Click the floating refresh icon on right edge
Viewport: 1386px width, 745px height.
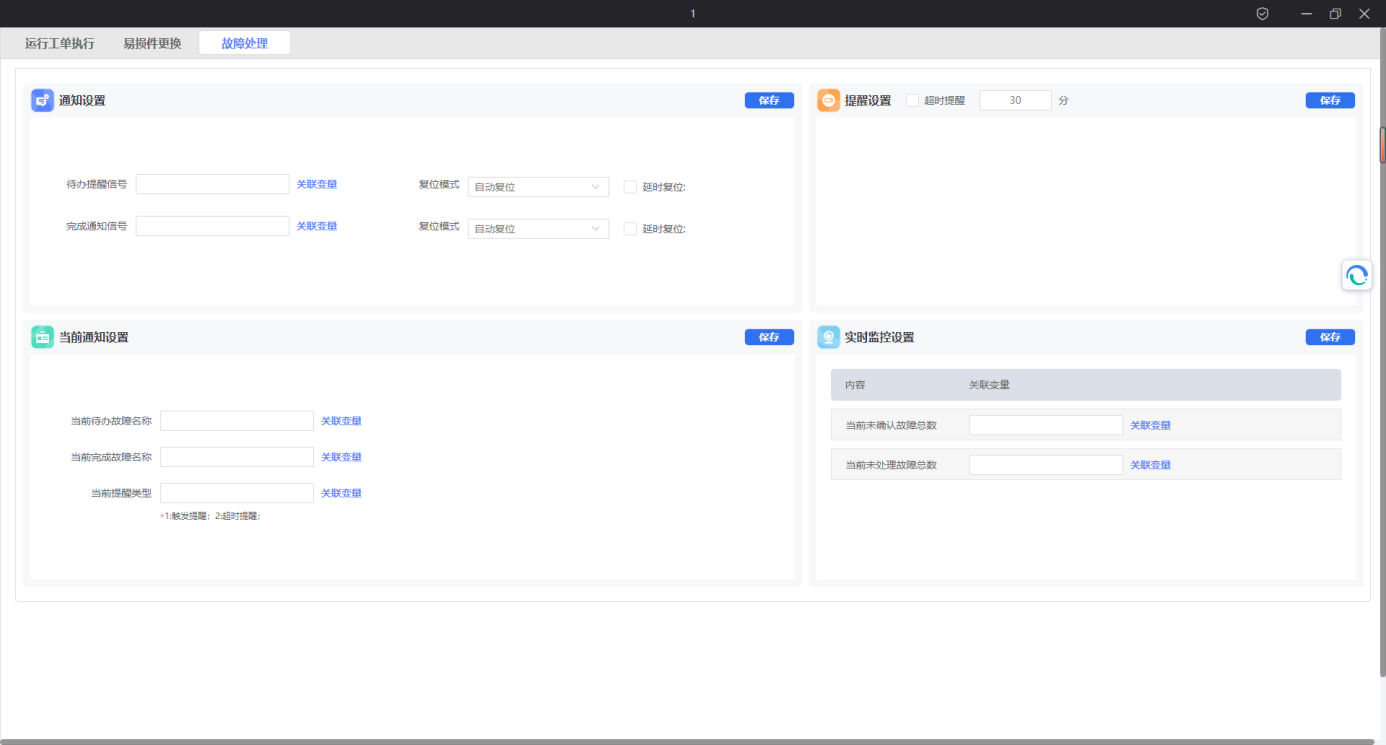(x=1356, y=275)
